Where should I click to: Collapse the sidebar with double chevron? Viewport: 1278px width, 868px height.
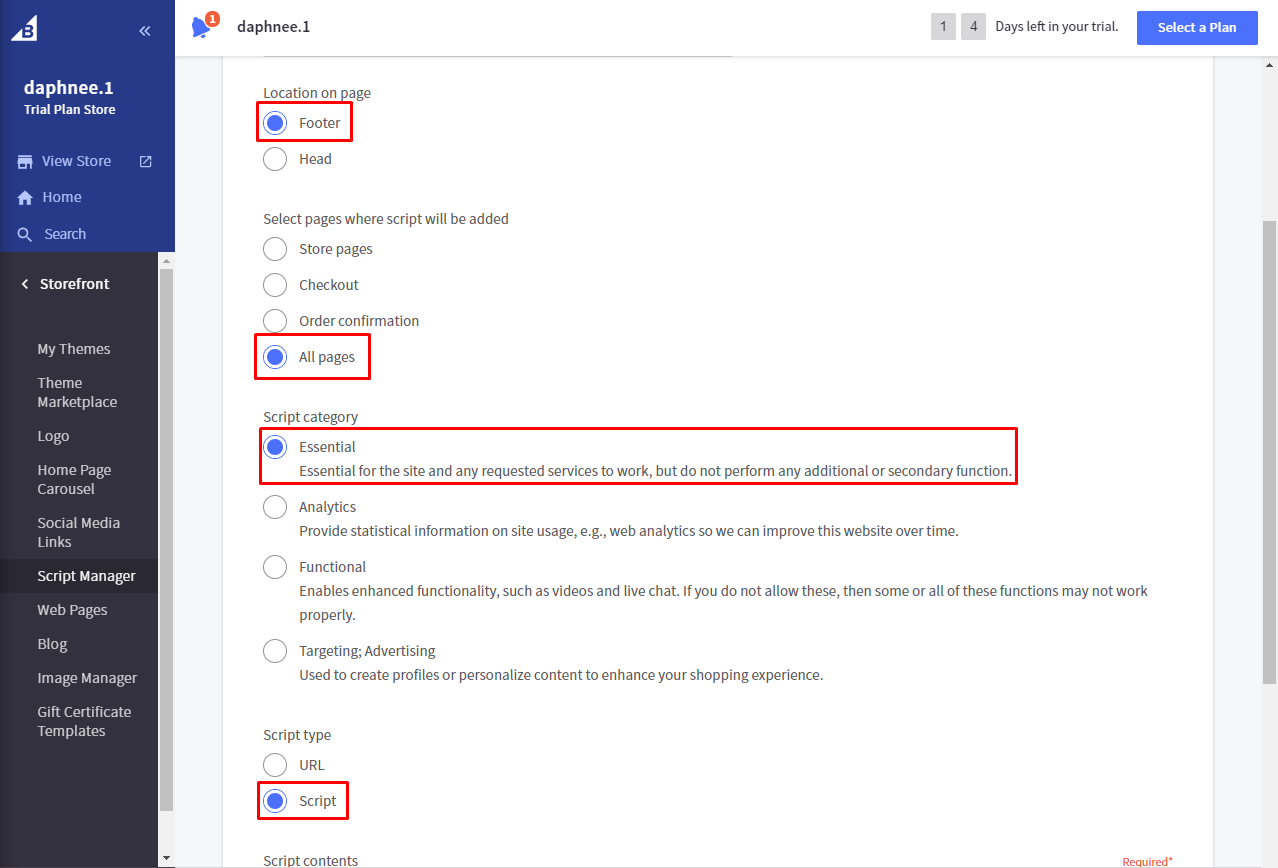tap(145, 31)
